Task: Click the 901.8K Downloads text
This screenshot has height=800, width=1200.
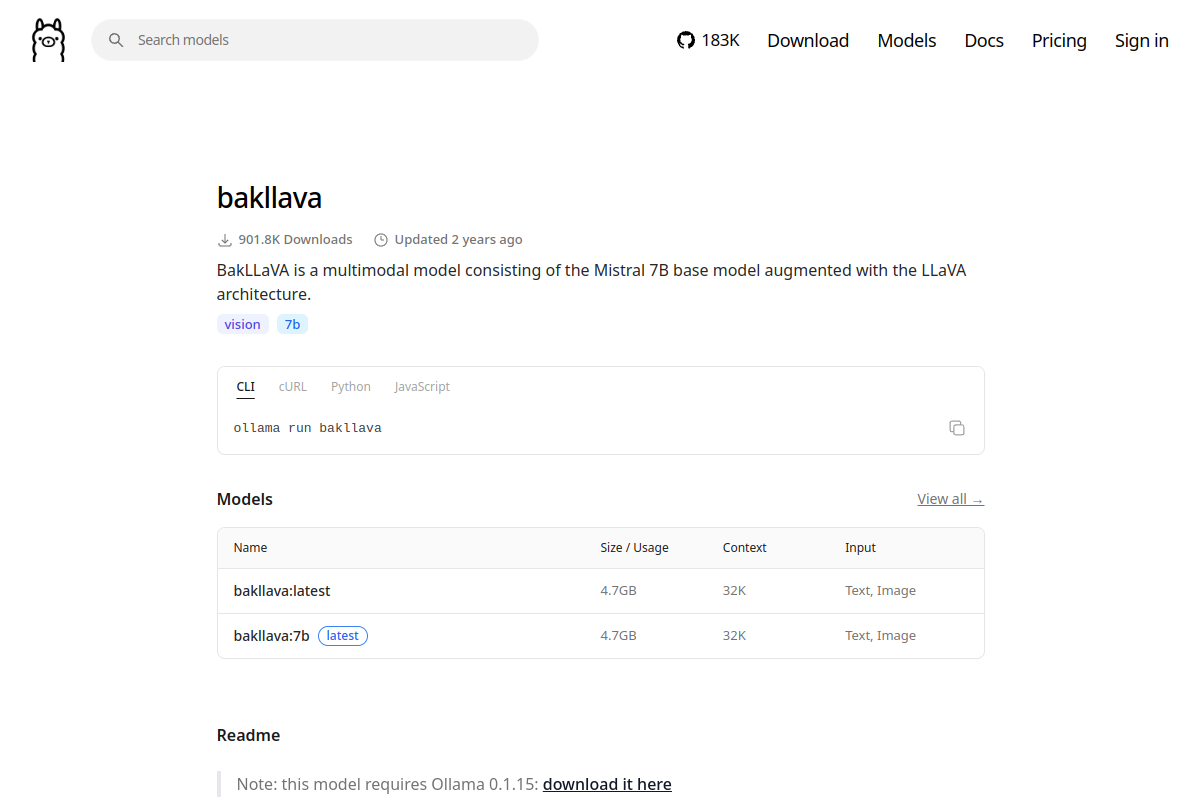Action: point(295,240)
